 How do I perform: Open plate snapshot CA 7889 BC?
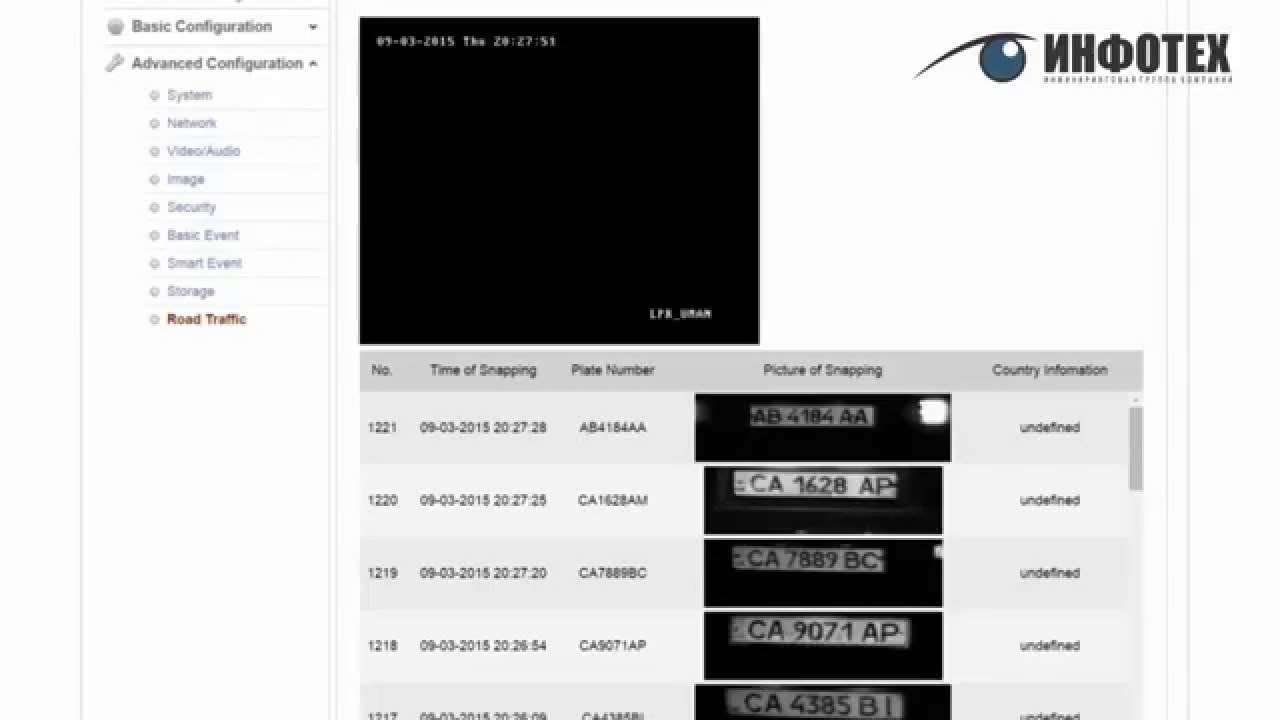pyautogui.click(x=823, y=573)
